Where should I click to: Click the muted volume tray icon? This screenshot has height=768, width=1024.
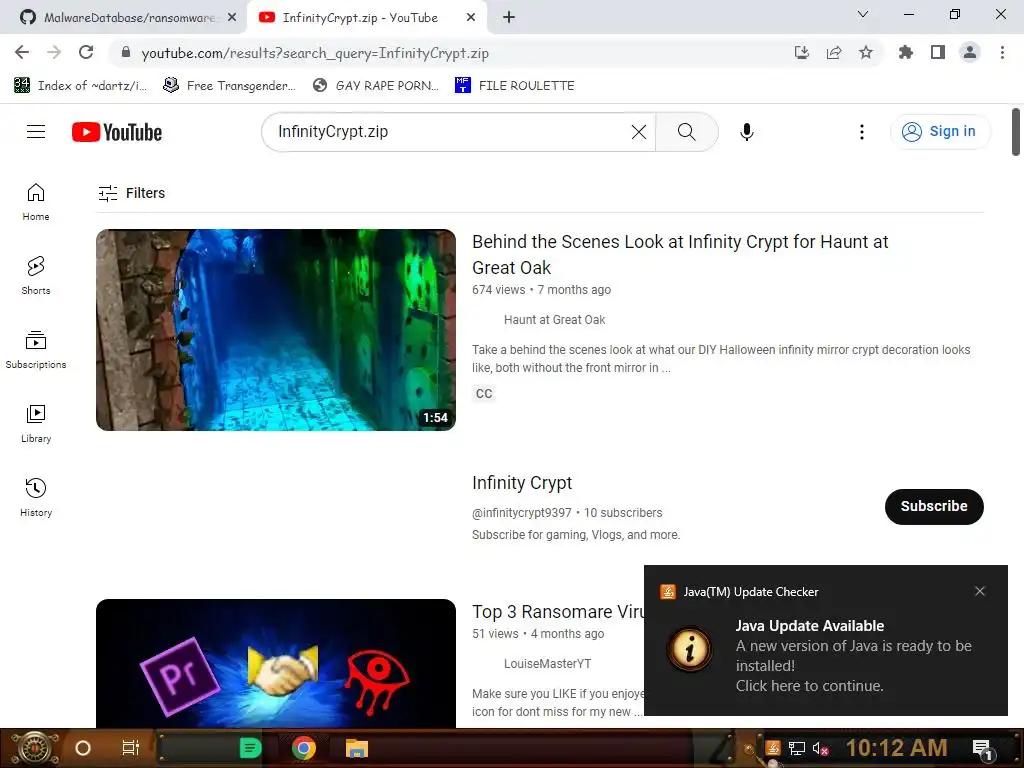point(820,748)
